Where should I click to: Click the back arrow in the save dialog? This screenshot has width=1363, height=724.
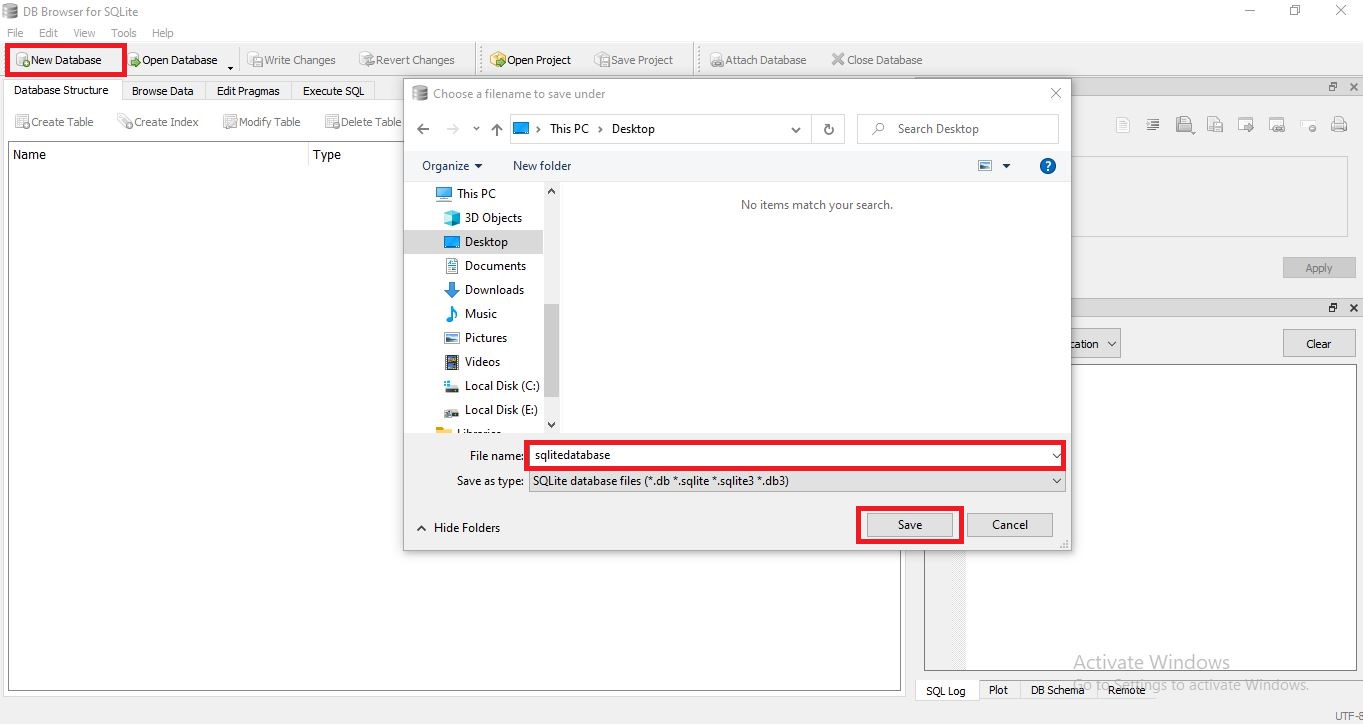423,129
